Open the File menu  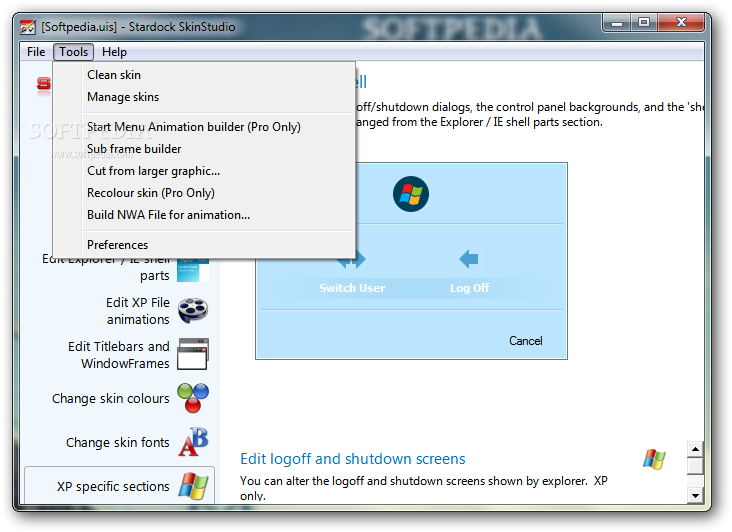click(x=36, y=52)
